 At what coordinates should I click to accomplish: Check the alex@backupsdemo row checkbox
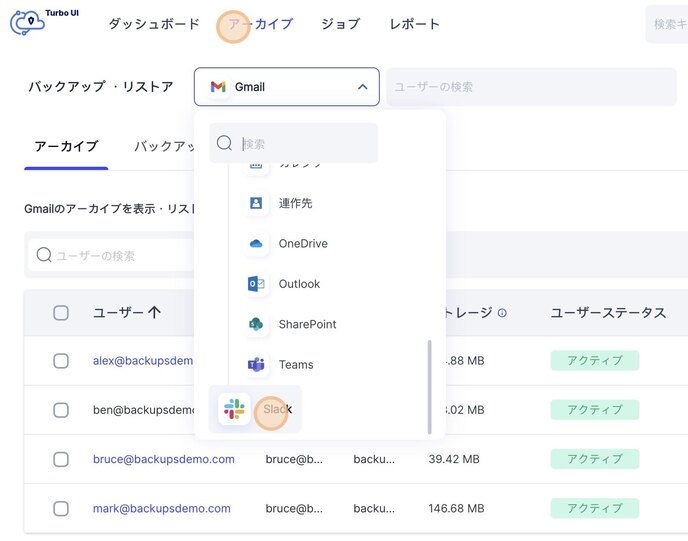(61, 361)
